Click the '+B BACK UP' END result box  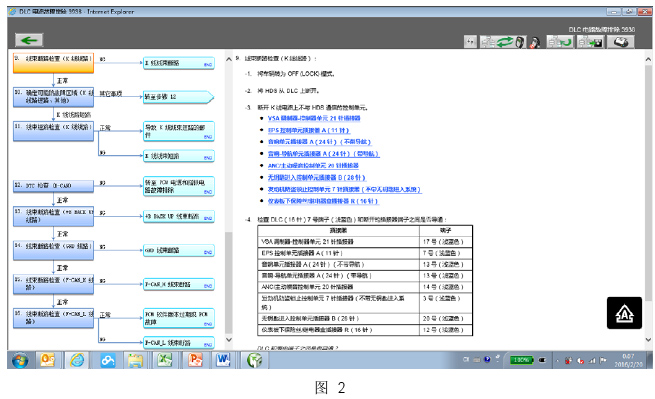click(x=179, y=216)
